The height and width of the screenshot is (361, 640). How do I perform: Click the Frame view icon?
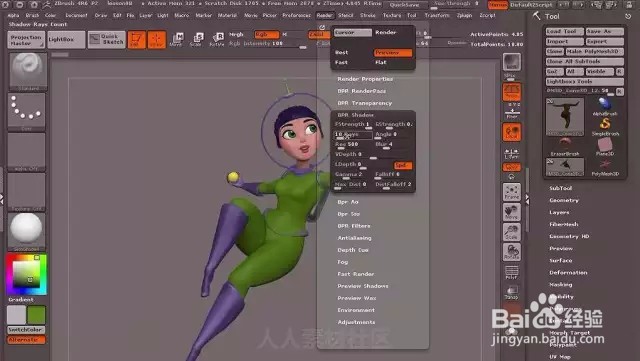click(512, 192)
